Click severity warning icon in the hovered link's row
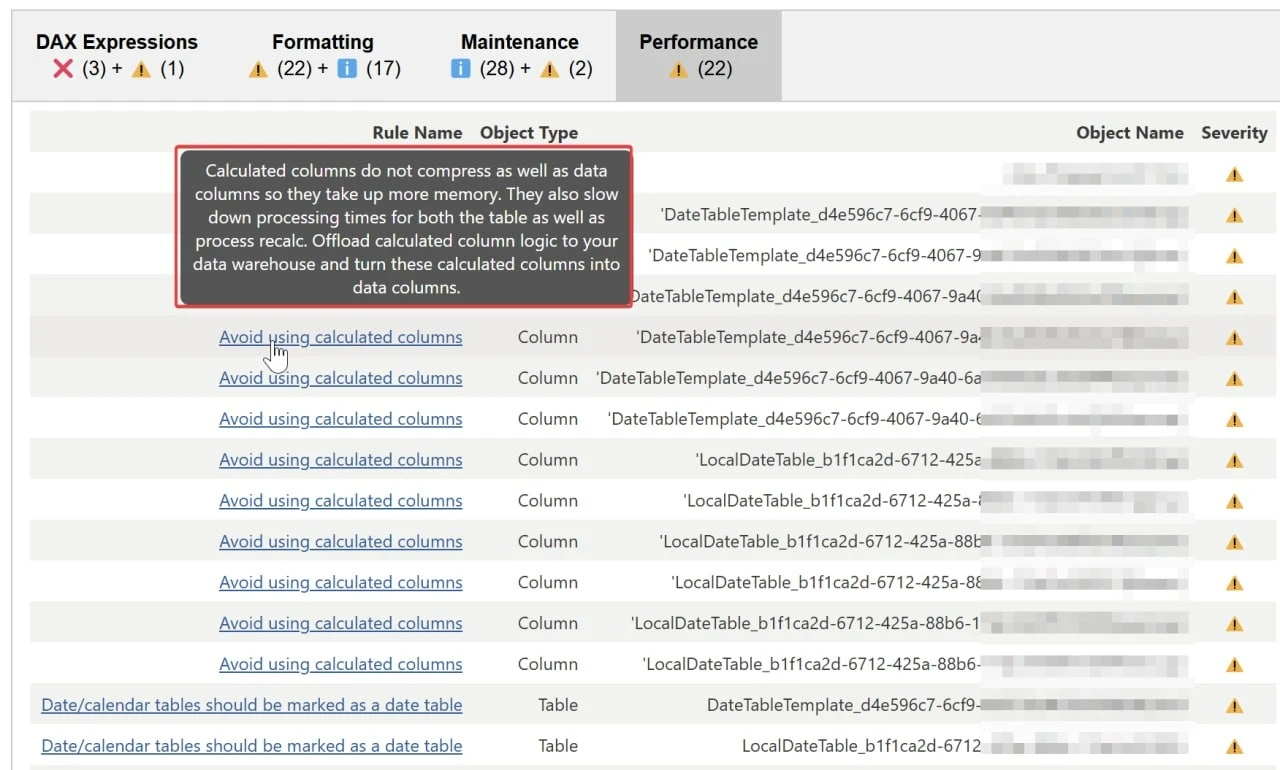This screenshot has height=770, width=1280. (x=1235, y=338)
